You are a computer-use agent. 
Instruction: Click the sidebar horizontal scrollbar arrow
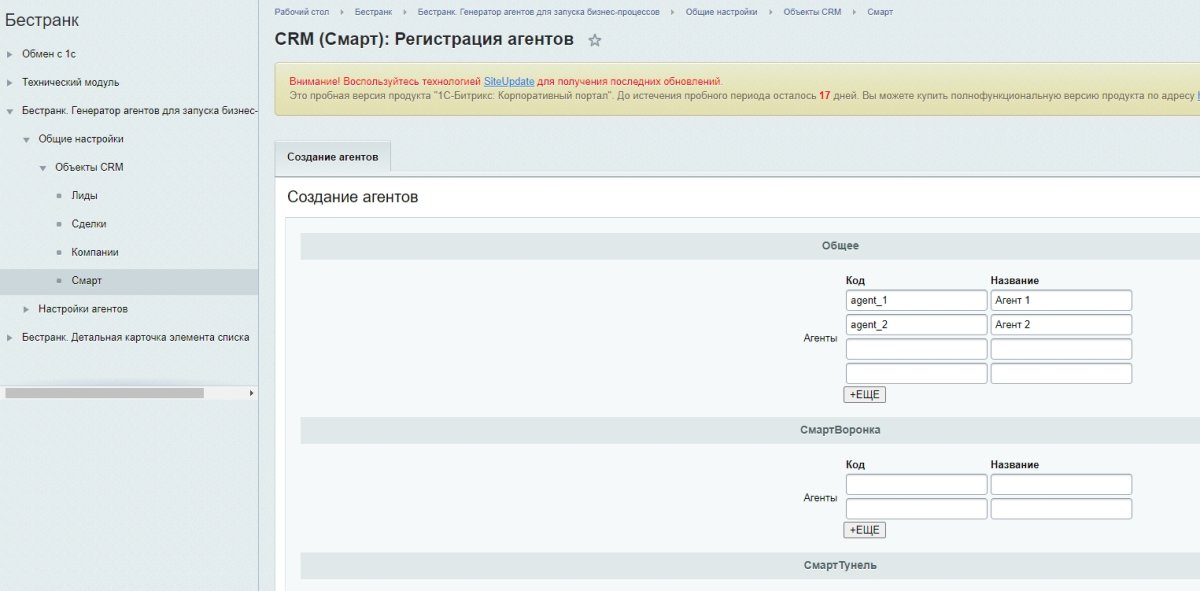[x=252, y=393]
